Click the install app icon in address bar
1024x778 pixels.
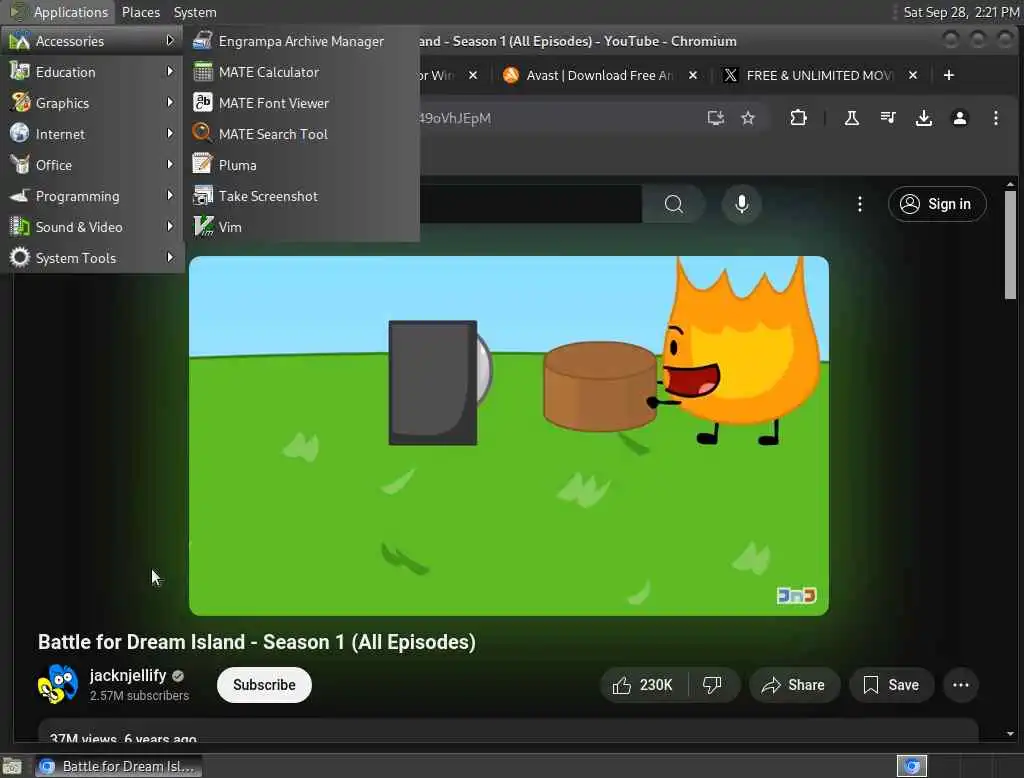point(716,118)
